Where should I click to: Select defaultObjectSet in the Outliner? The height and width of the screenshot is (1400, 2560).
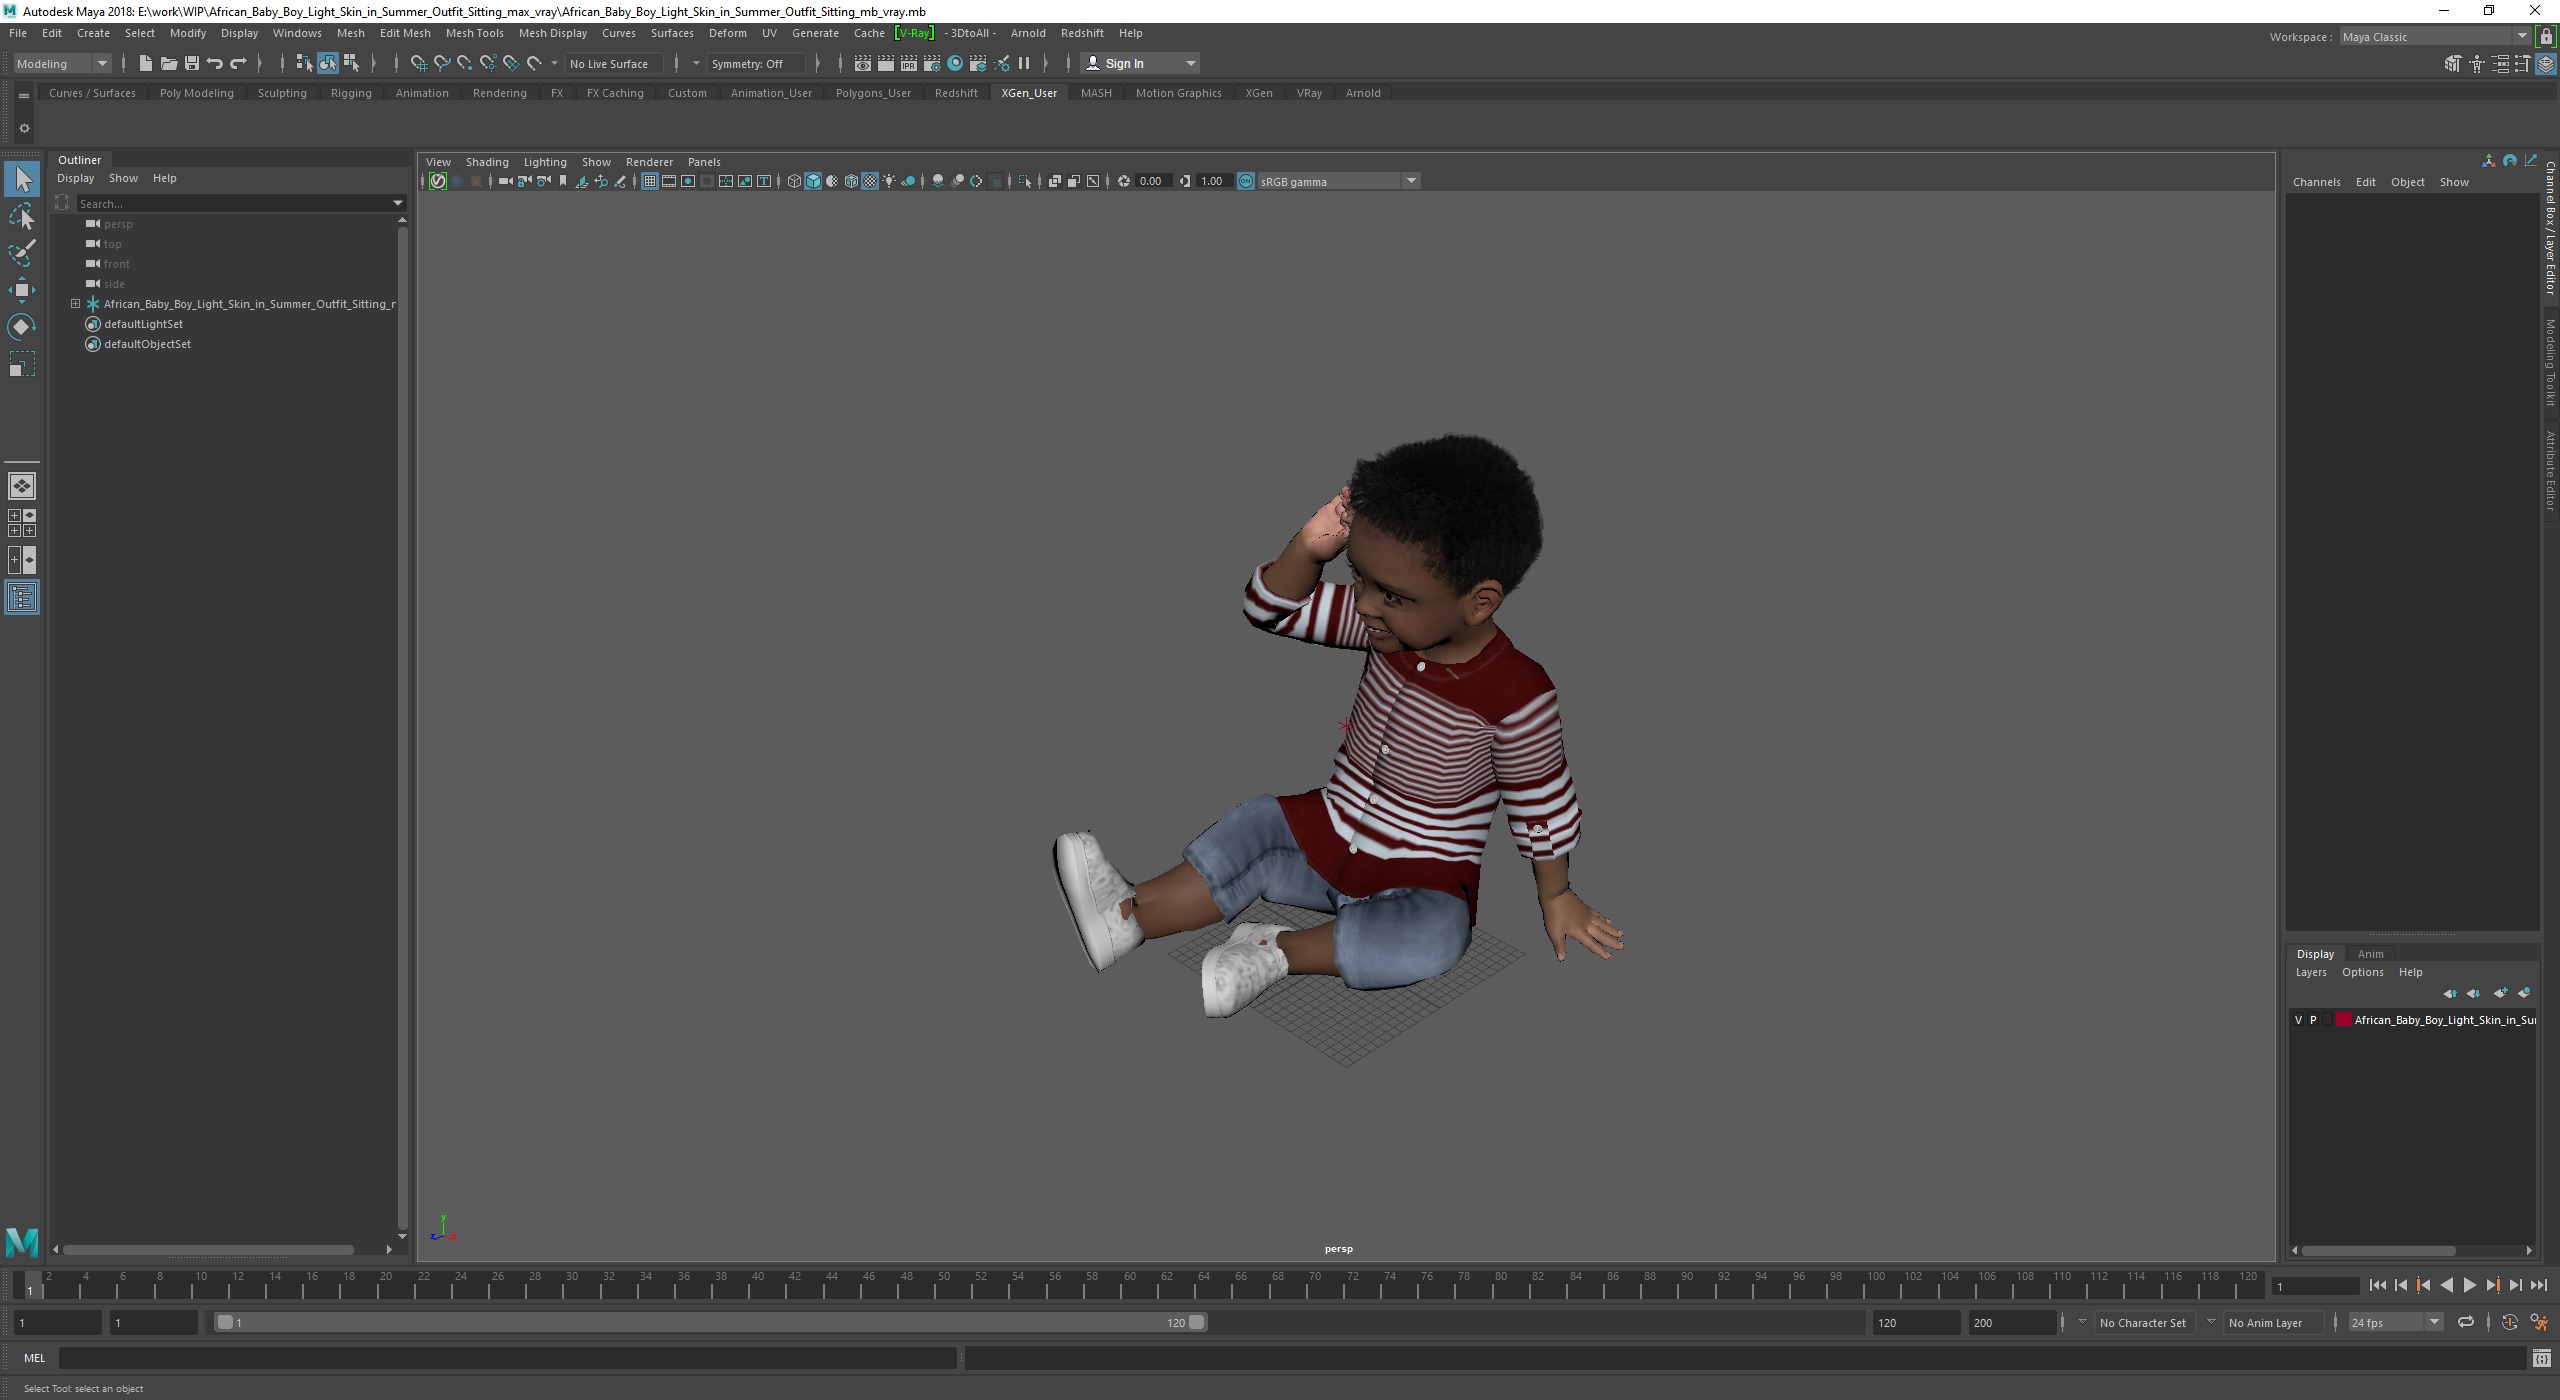pyautogui.click(x=147, y=344)
